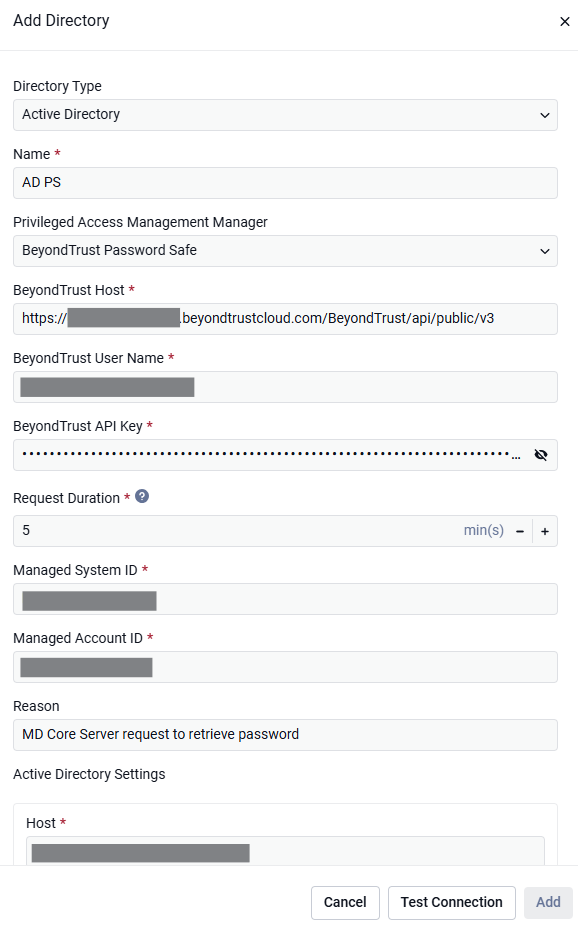The width and height of the screenshot is (578, 933).
Task: Click the Active Directory Host field
Action: pos(285,851)
